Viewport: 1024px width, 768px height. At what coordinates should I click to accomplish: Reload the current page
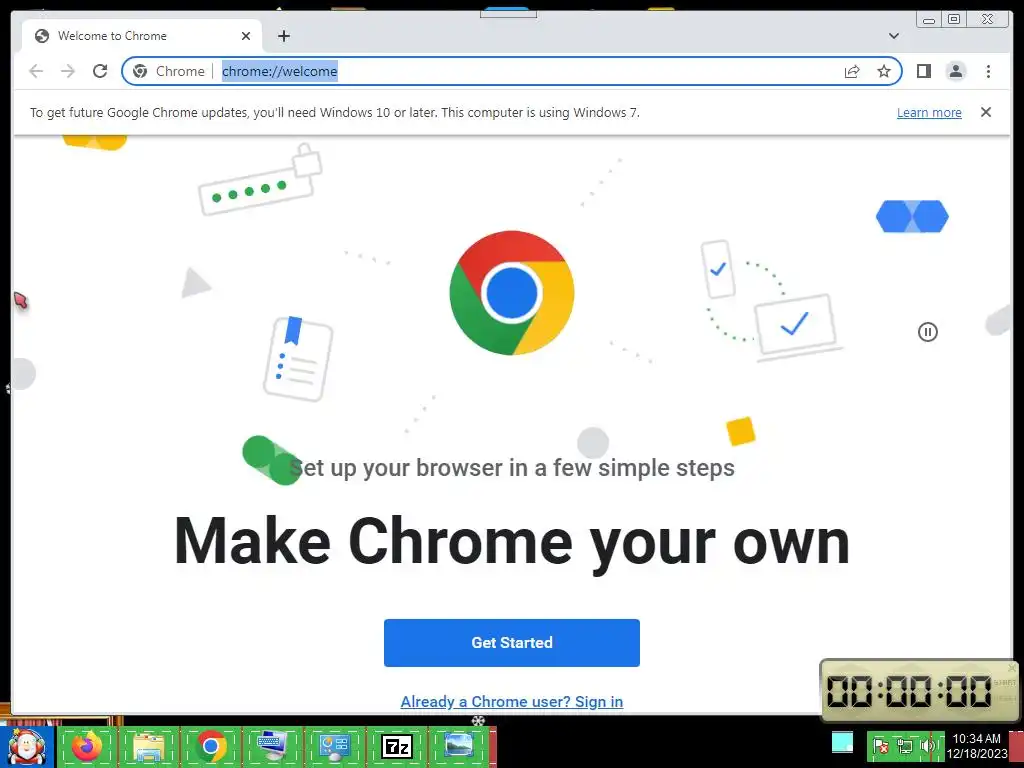100,71
